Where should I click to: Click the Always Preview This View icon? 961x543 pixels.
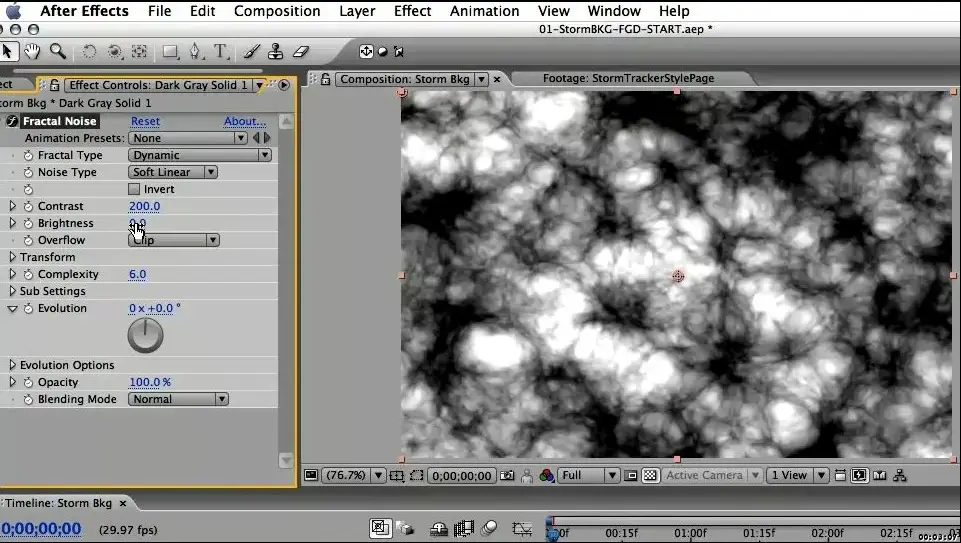pos(311,475)
